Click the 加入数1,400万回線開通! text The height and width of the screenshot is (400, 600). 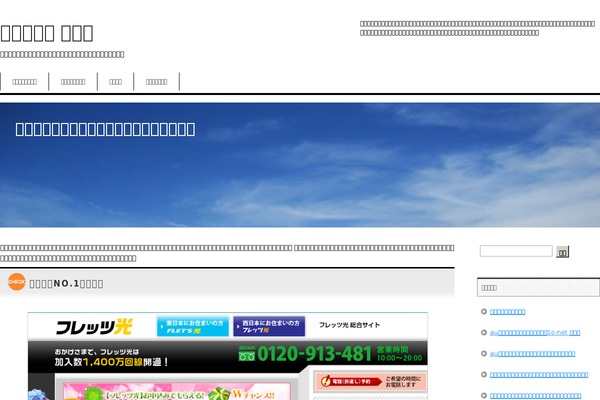(111, 362)
